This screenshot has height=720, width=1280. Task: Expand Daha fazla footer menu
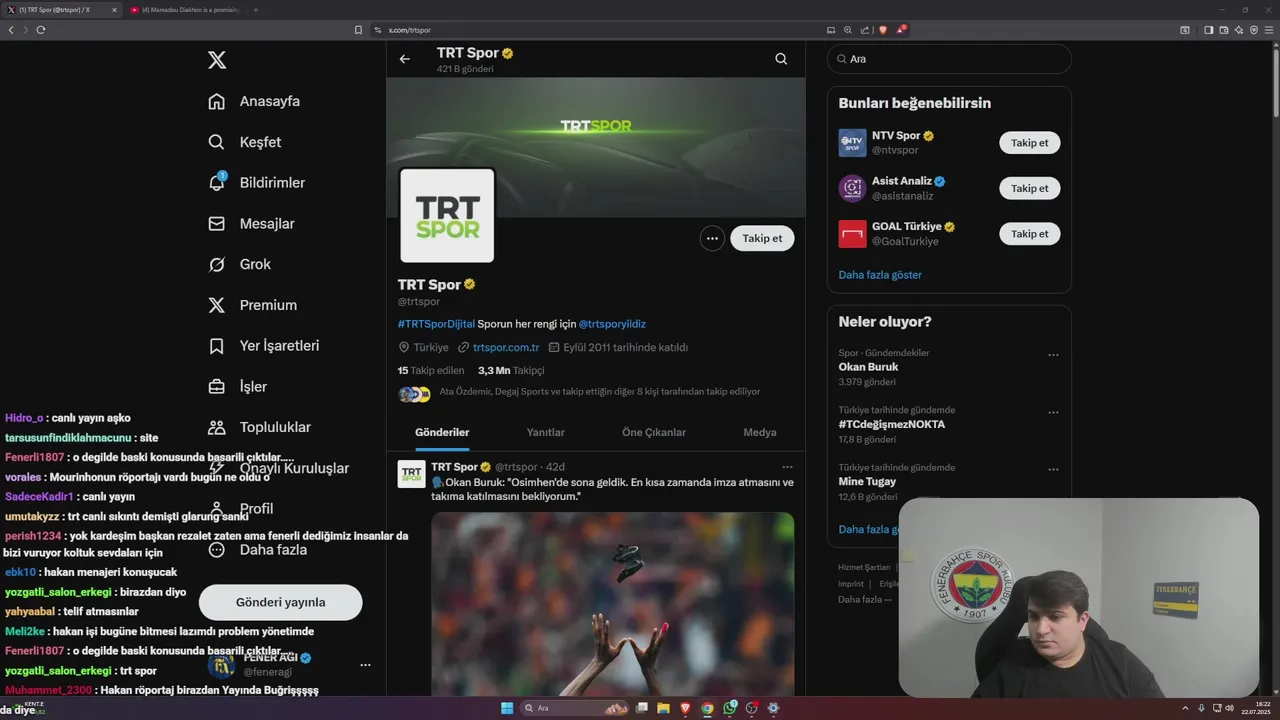(x=865, y=599)
